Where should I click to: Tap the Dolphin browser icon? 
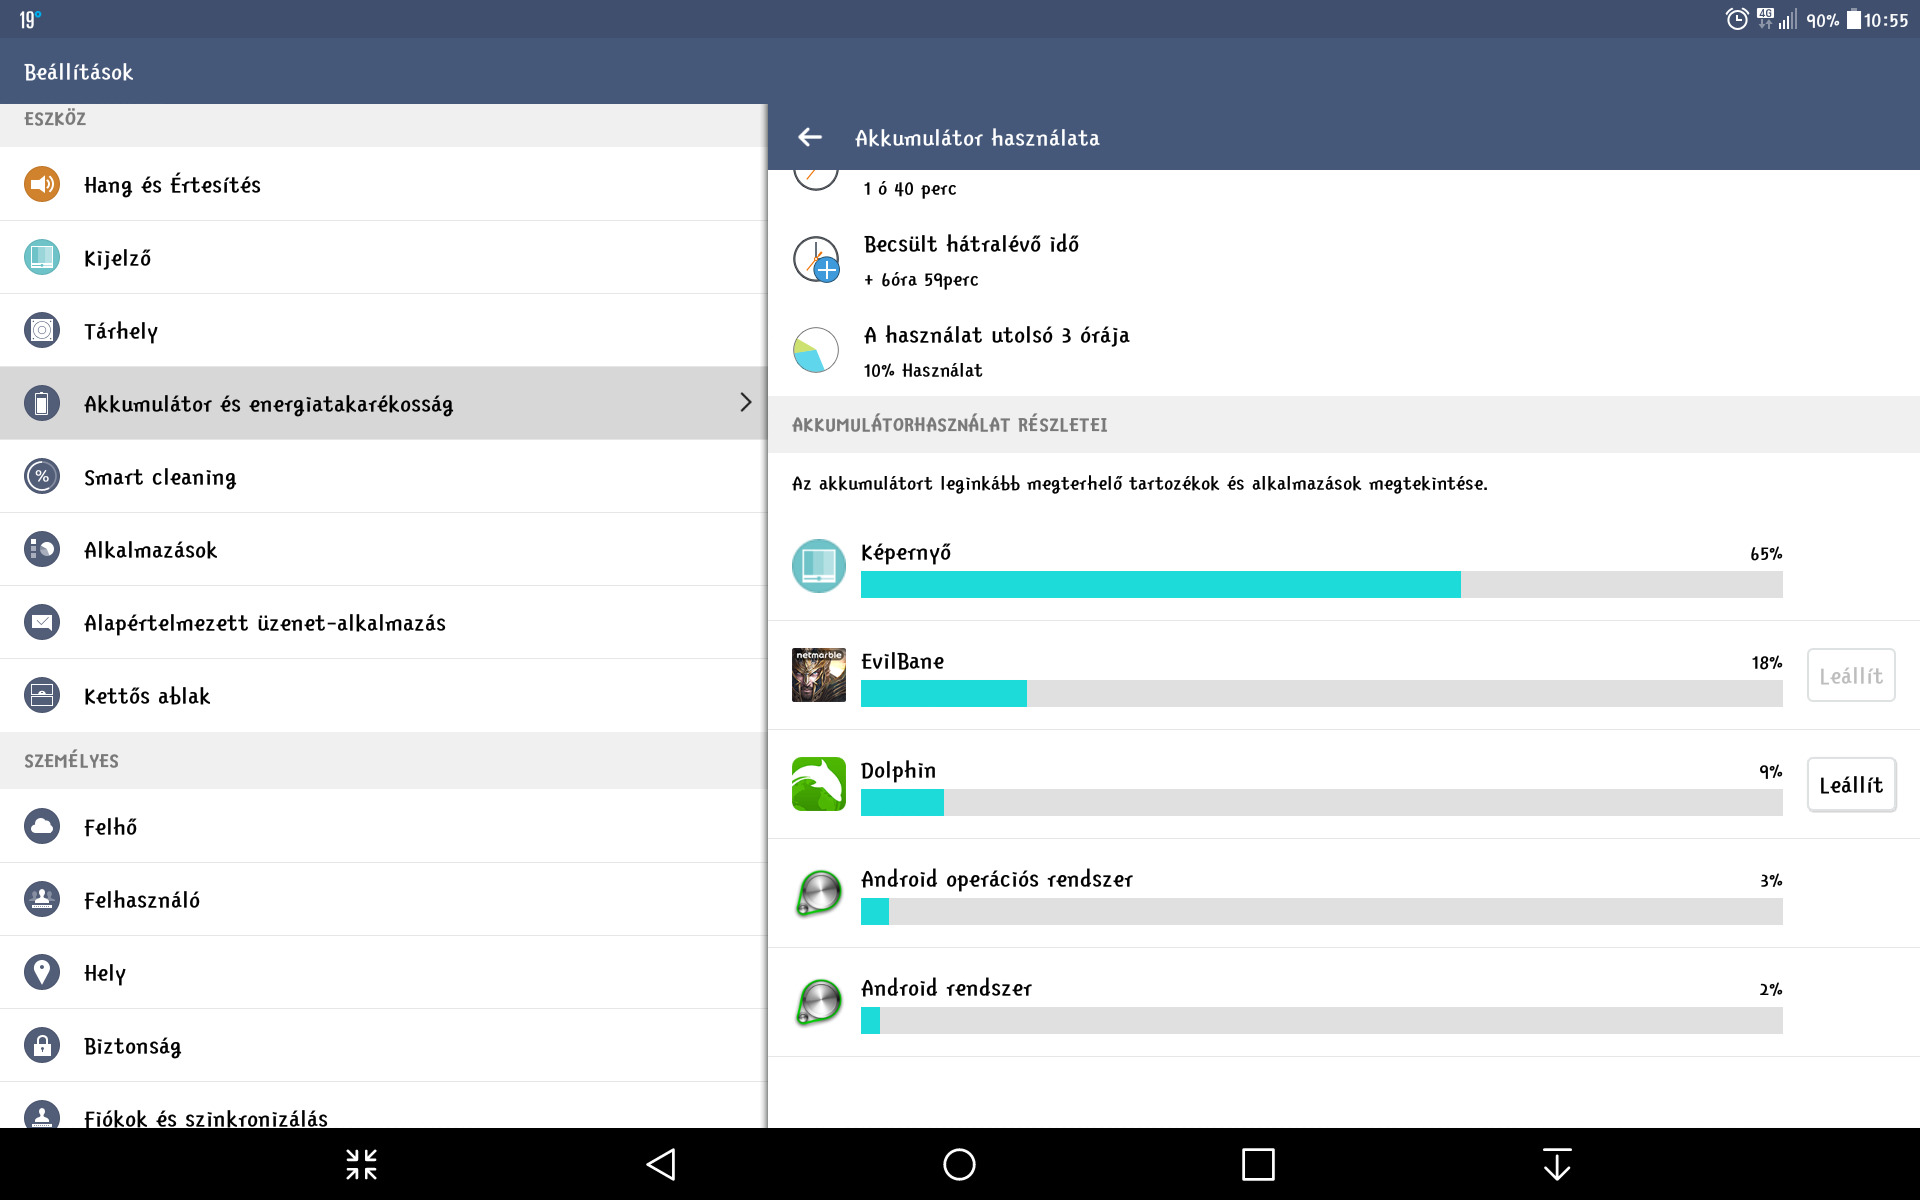tap(819, 784)
